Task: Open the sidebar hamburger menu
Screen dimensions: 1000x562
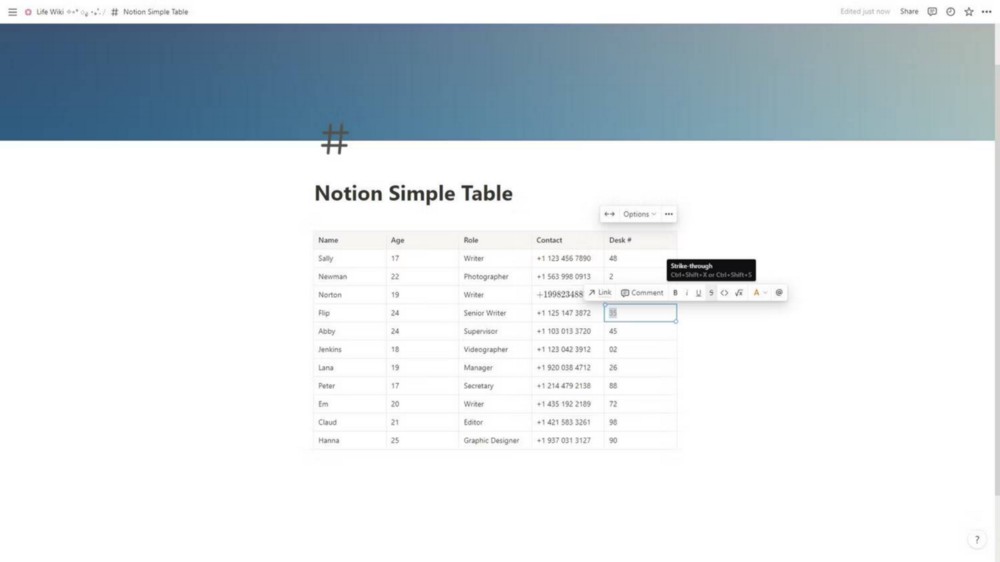Action: (x=12, y=11)
